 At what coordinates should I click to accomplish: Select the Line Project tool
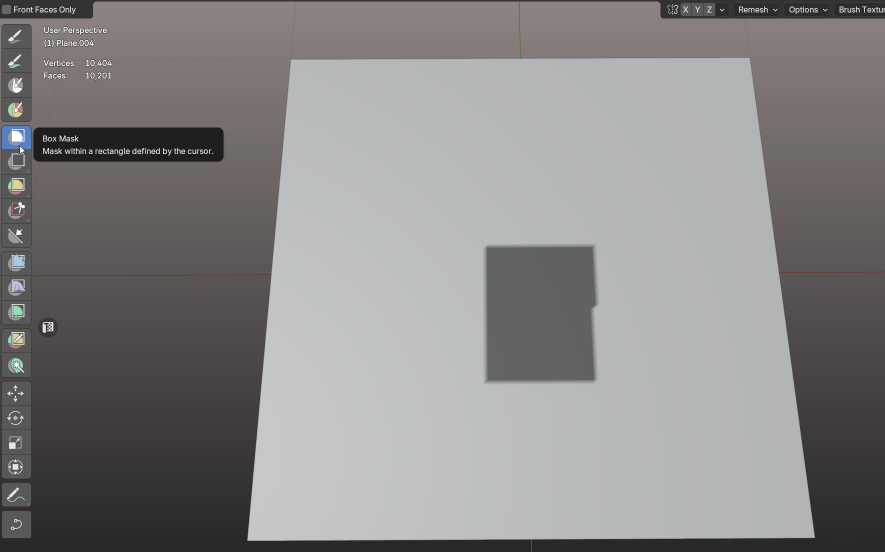pos(16,235)
